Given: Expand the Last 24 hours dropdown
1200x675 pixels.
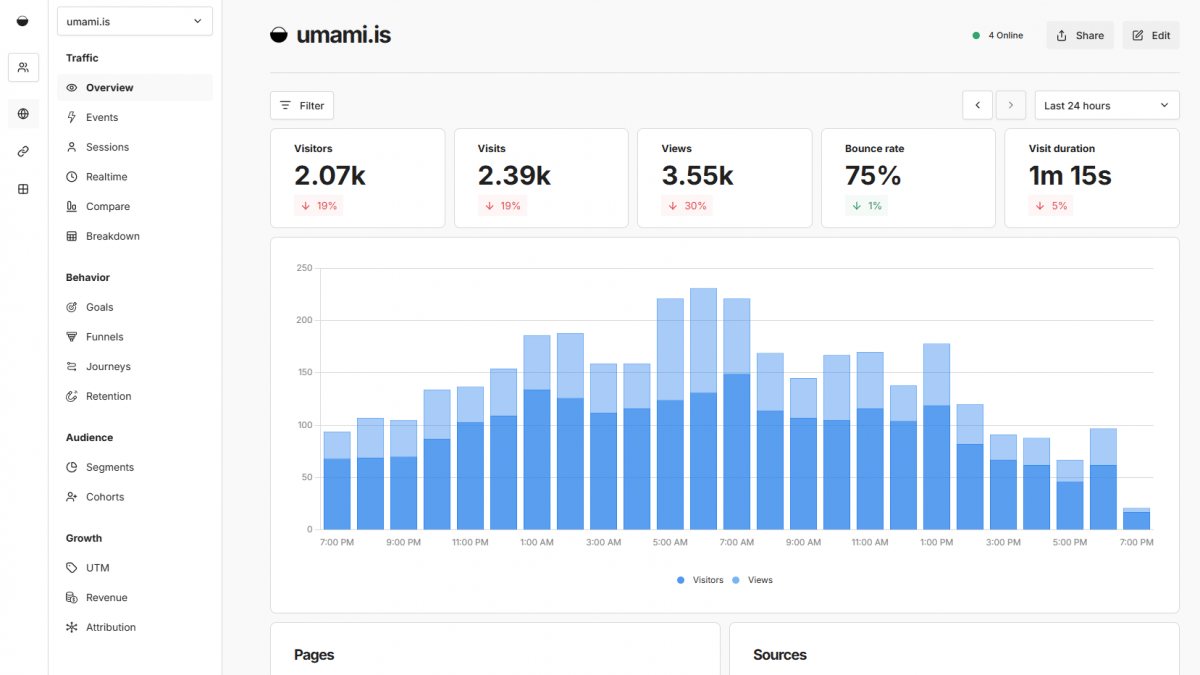Looking at the screenshot, I should point(1106,105).
